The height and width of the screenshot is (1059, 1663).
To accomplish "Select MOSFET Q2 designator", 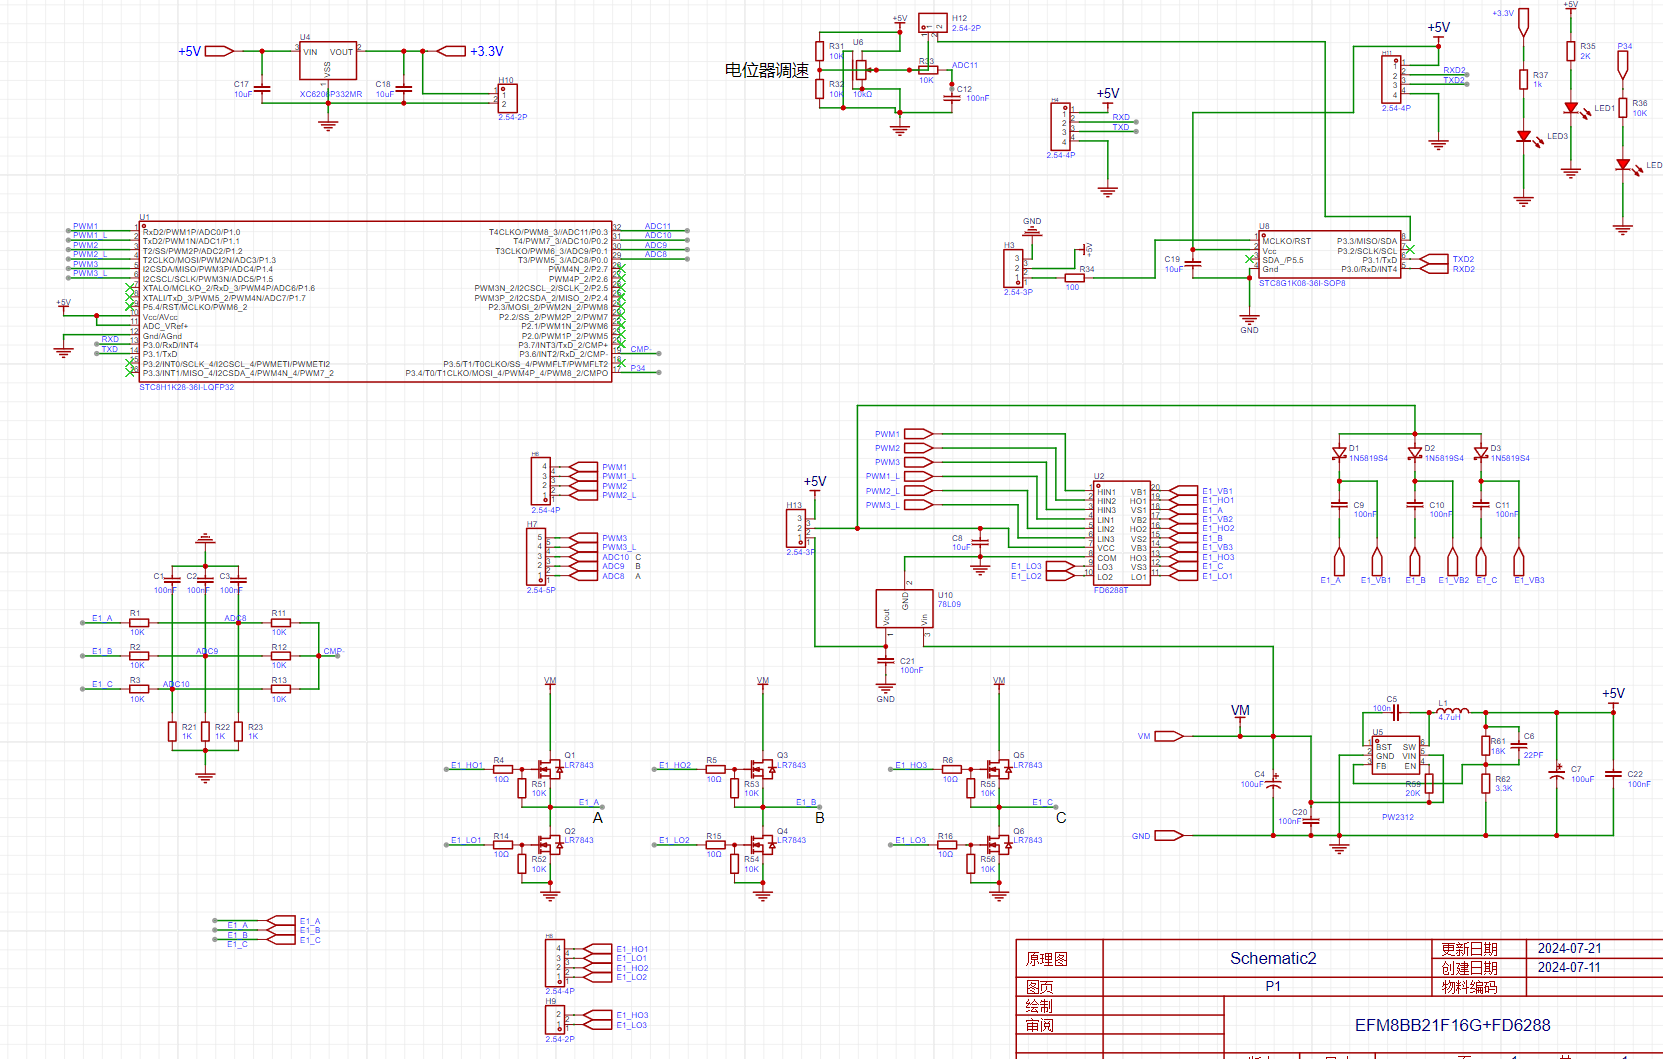I will pos(569,831).
